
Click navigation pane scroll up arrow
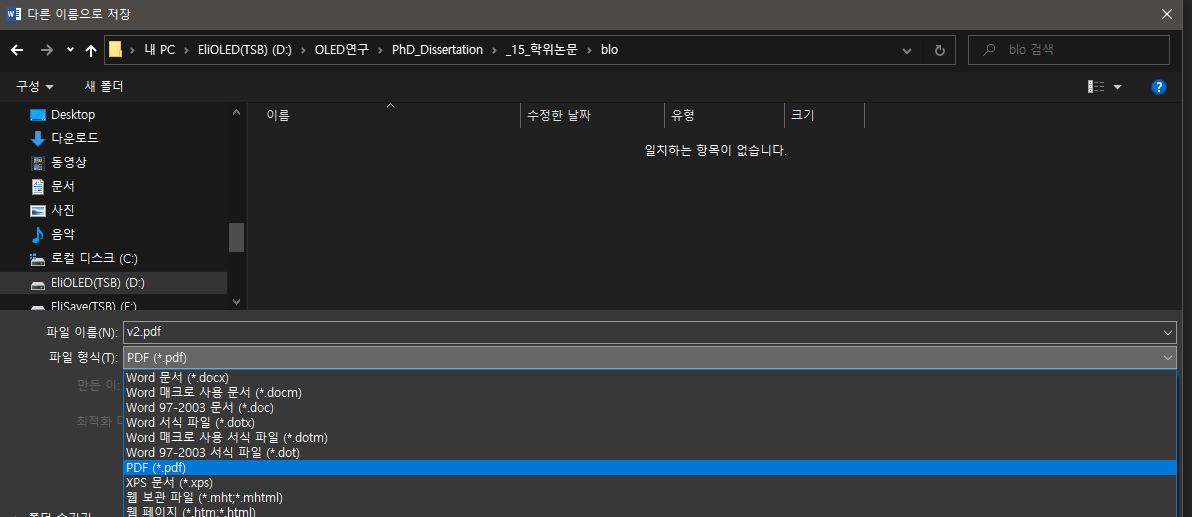click(236, 112)
